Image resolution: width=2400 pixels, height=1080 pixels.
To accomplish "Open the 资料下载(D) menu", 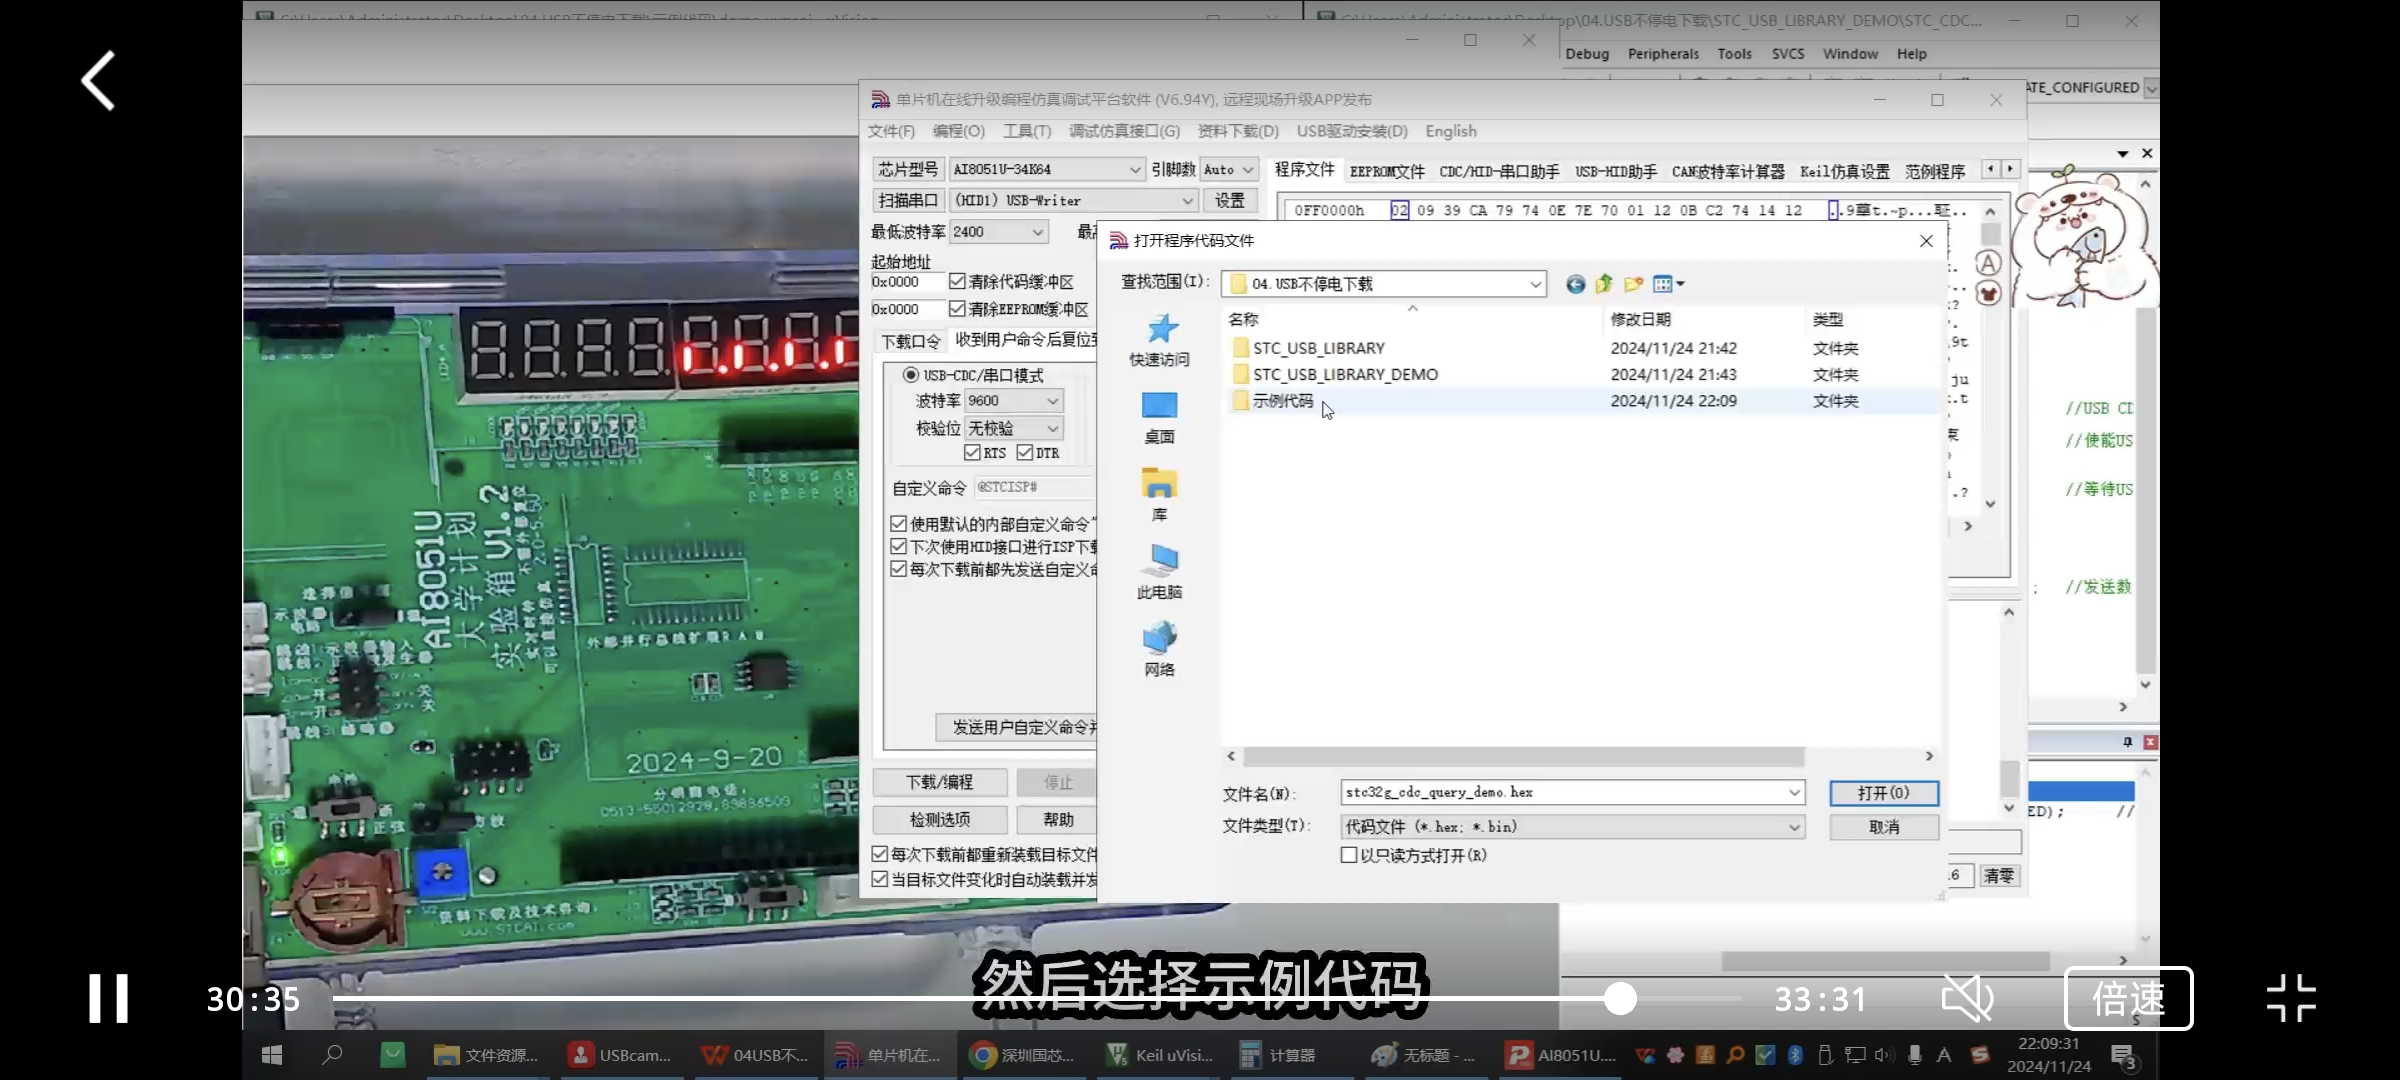I will [x=1238, y=131].
